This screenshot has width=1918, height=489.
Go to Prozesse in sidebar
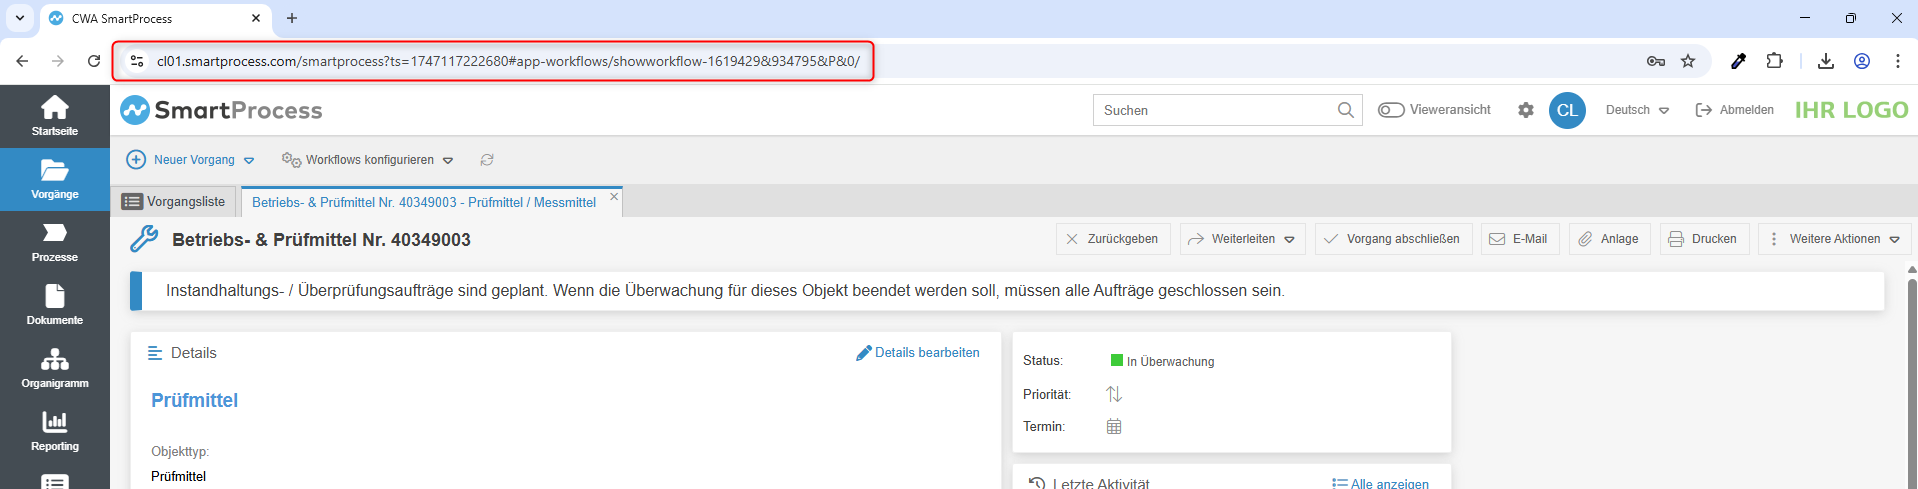55,242
